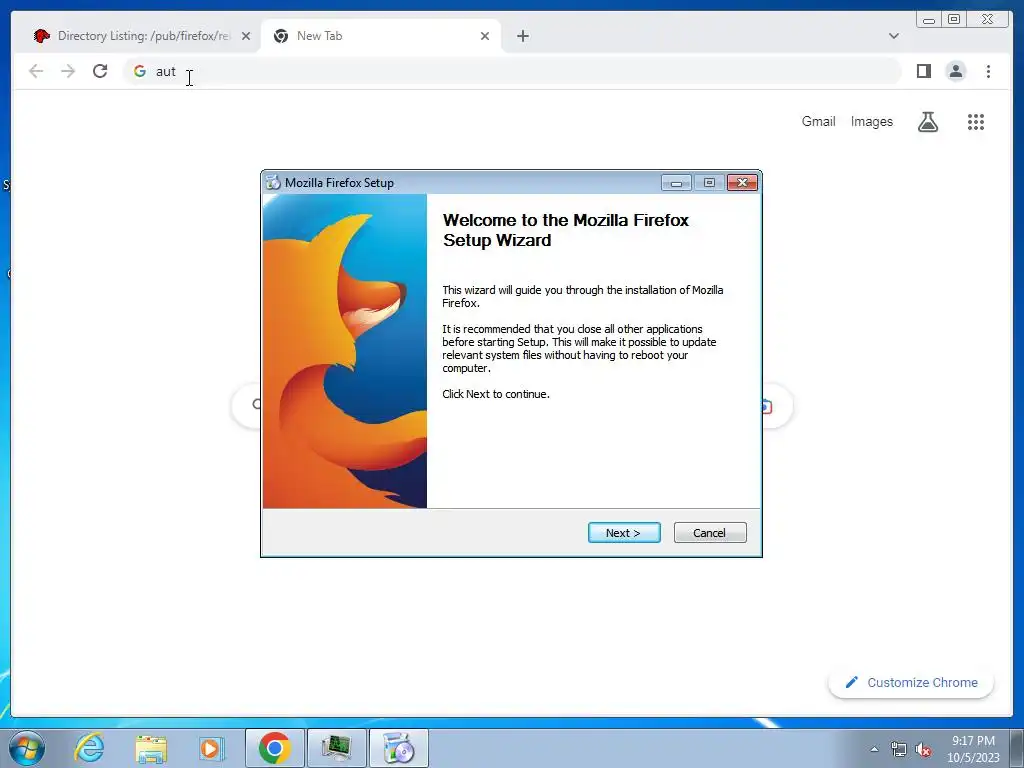1024x768 pixels.
Task: Click the 'Click Next to continue.' text
Action: point(496,394)
